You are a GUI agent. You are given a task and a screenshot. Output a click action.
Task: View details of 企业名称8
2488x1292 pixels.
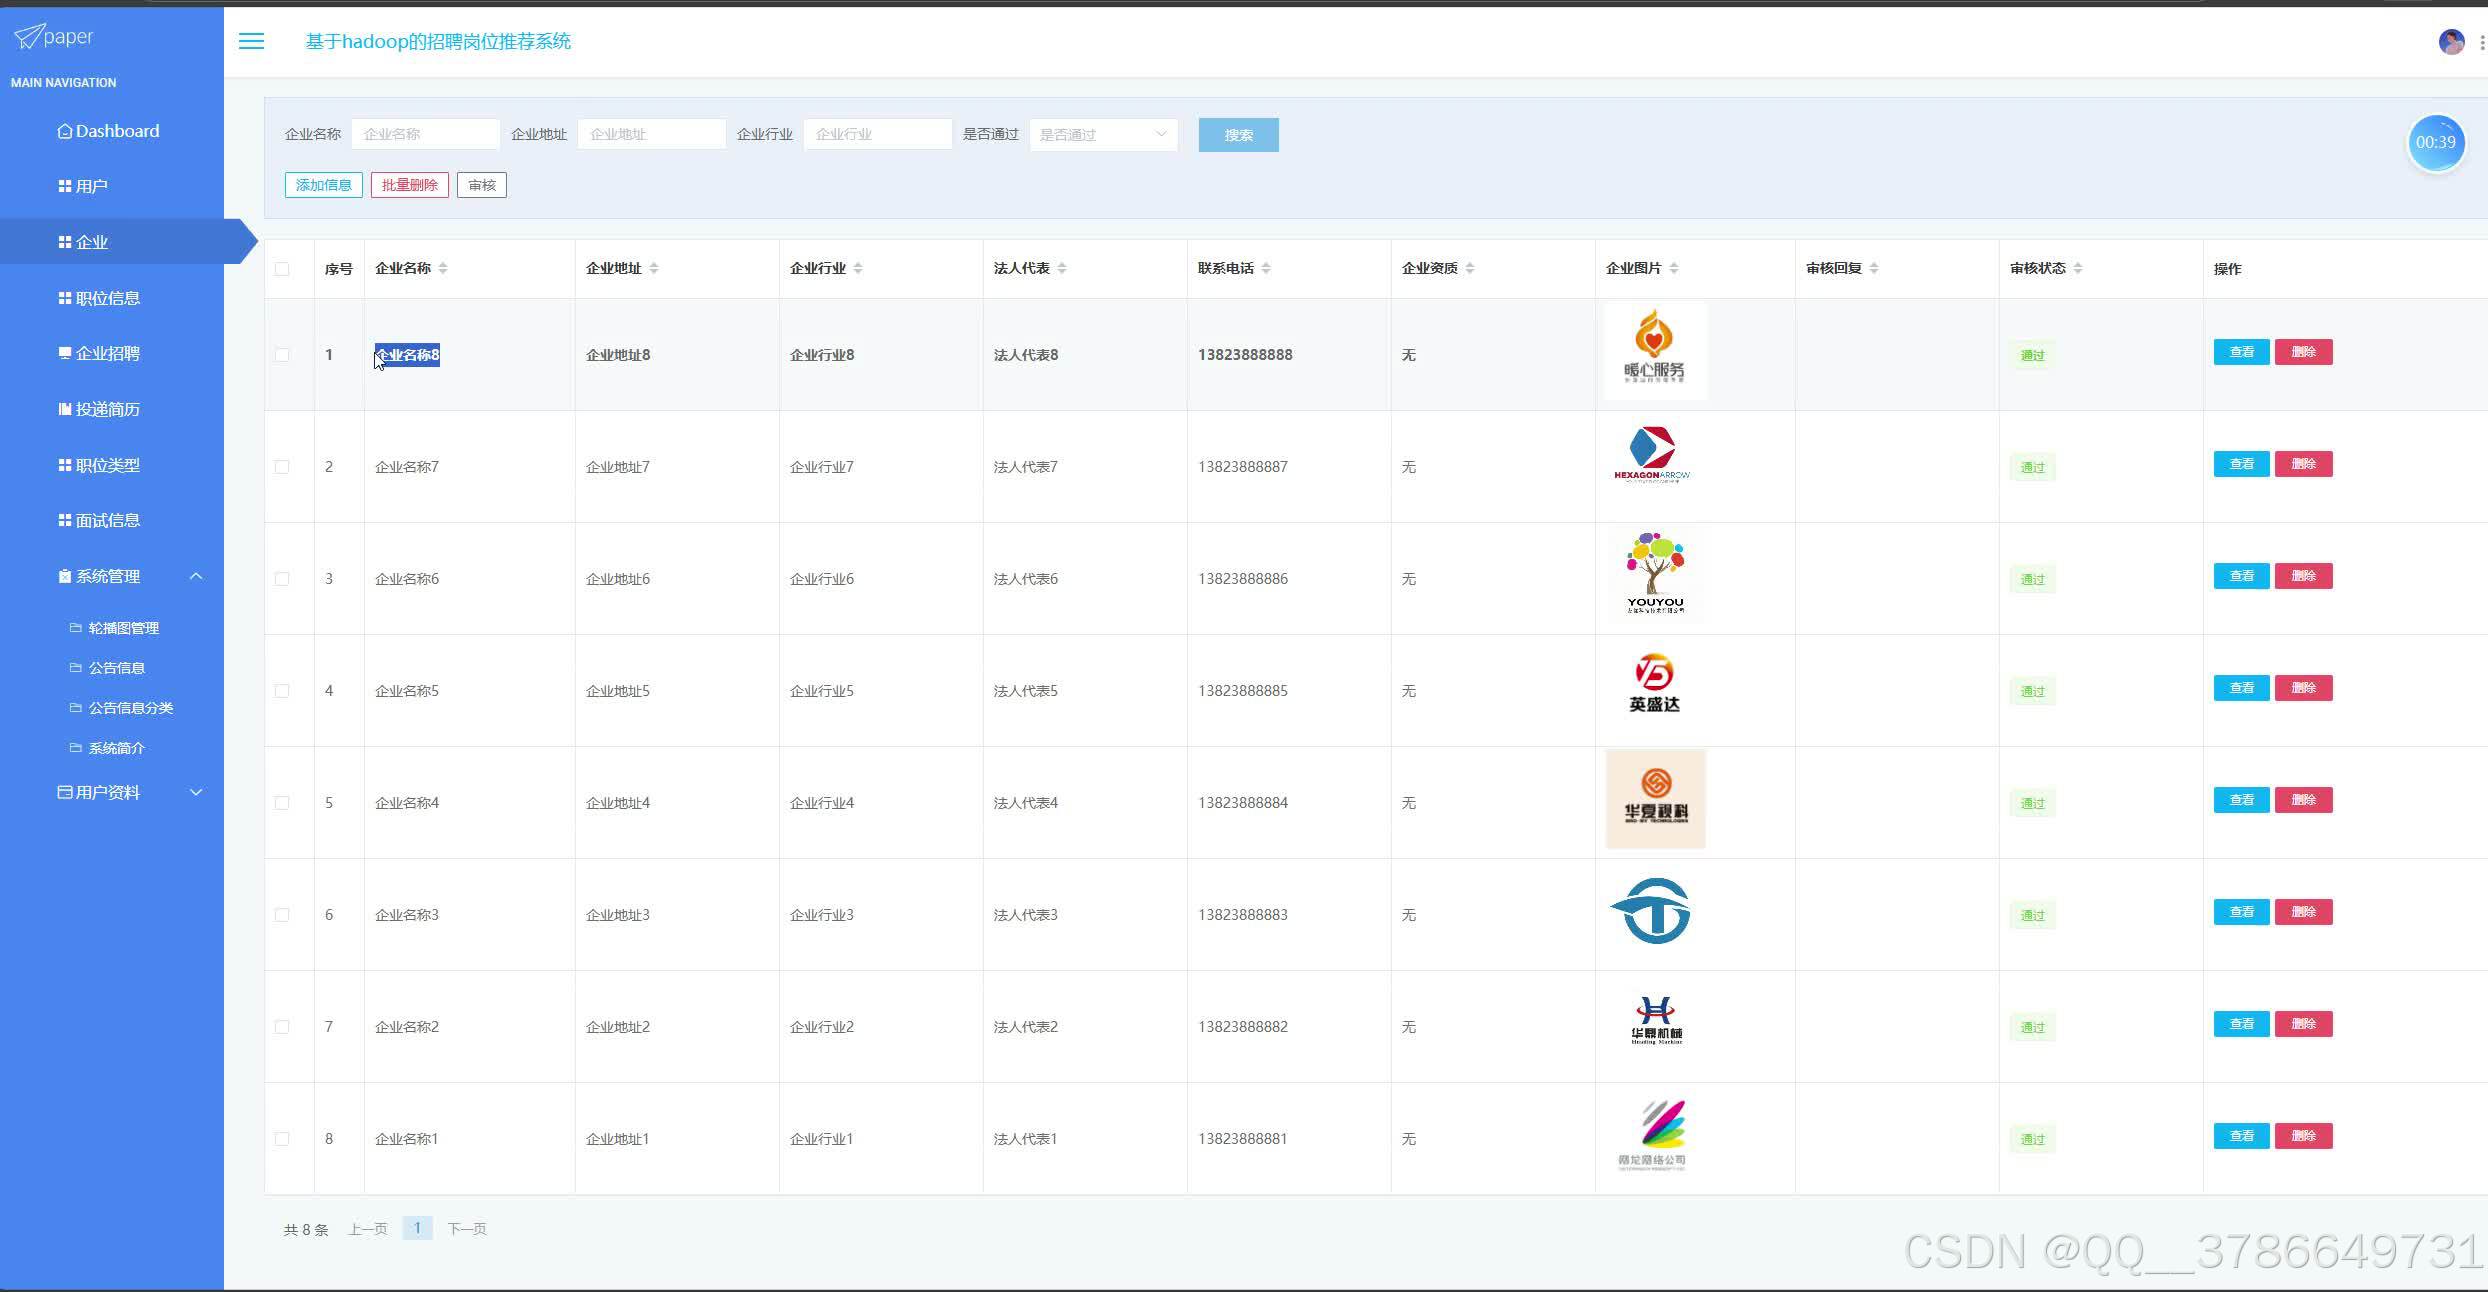[x=2241, y=352]
